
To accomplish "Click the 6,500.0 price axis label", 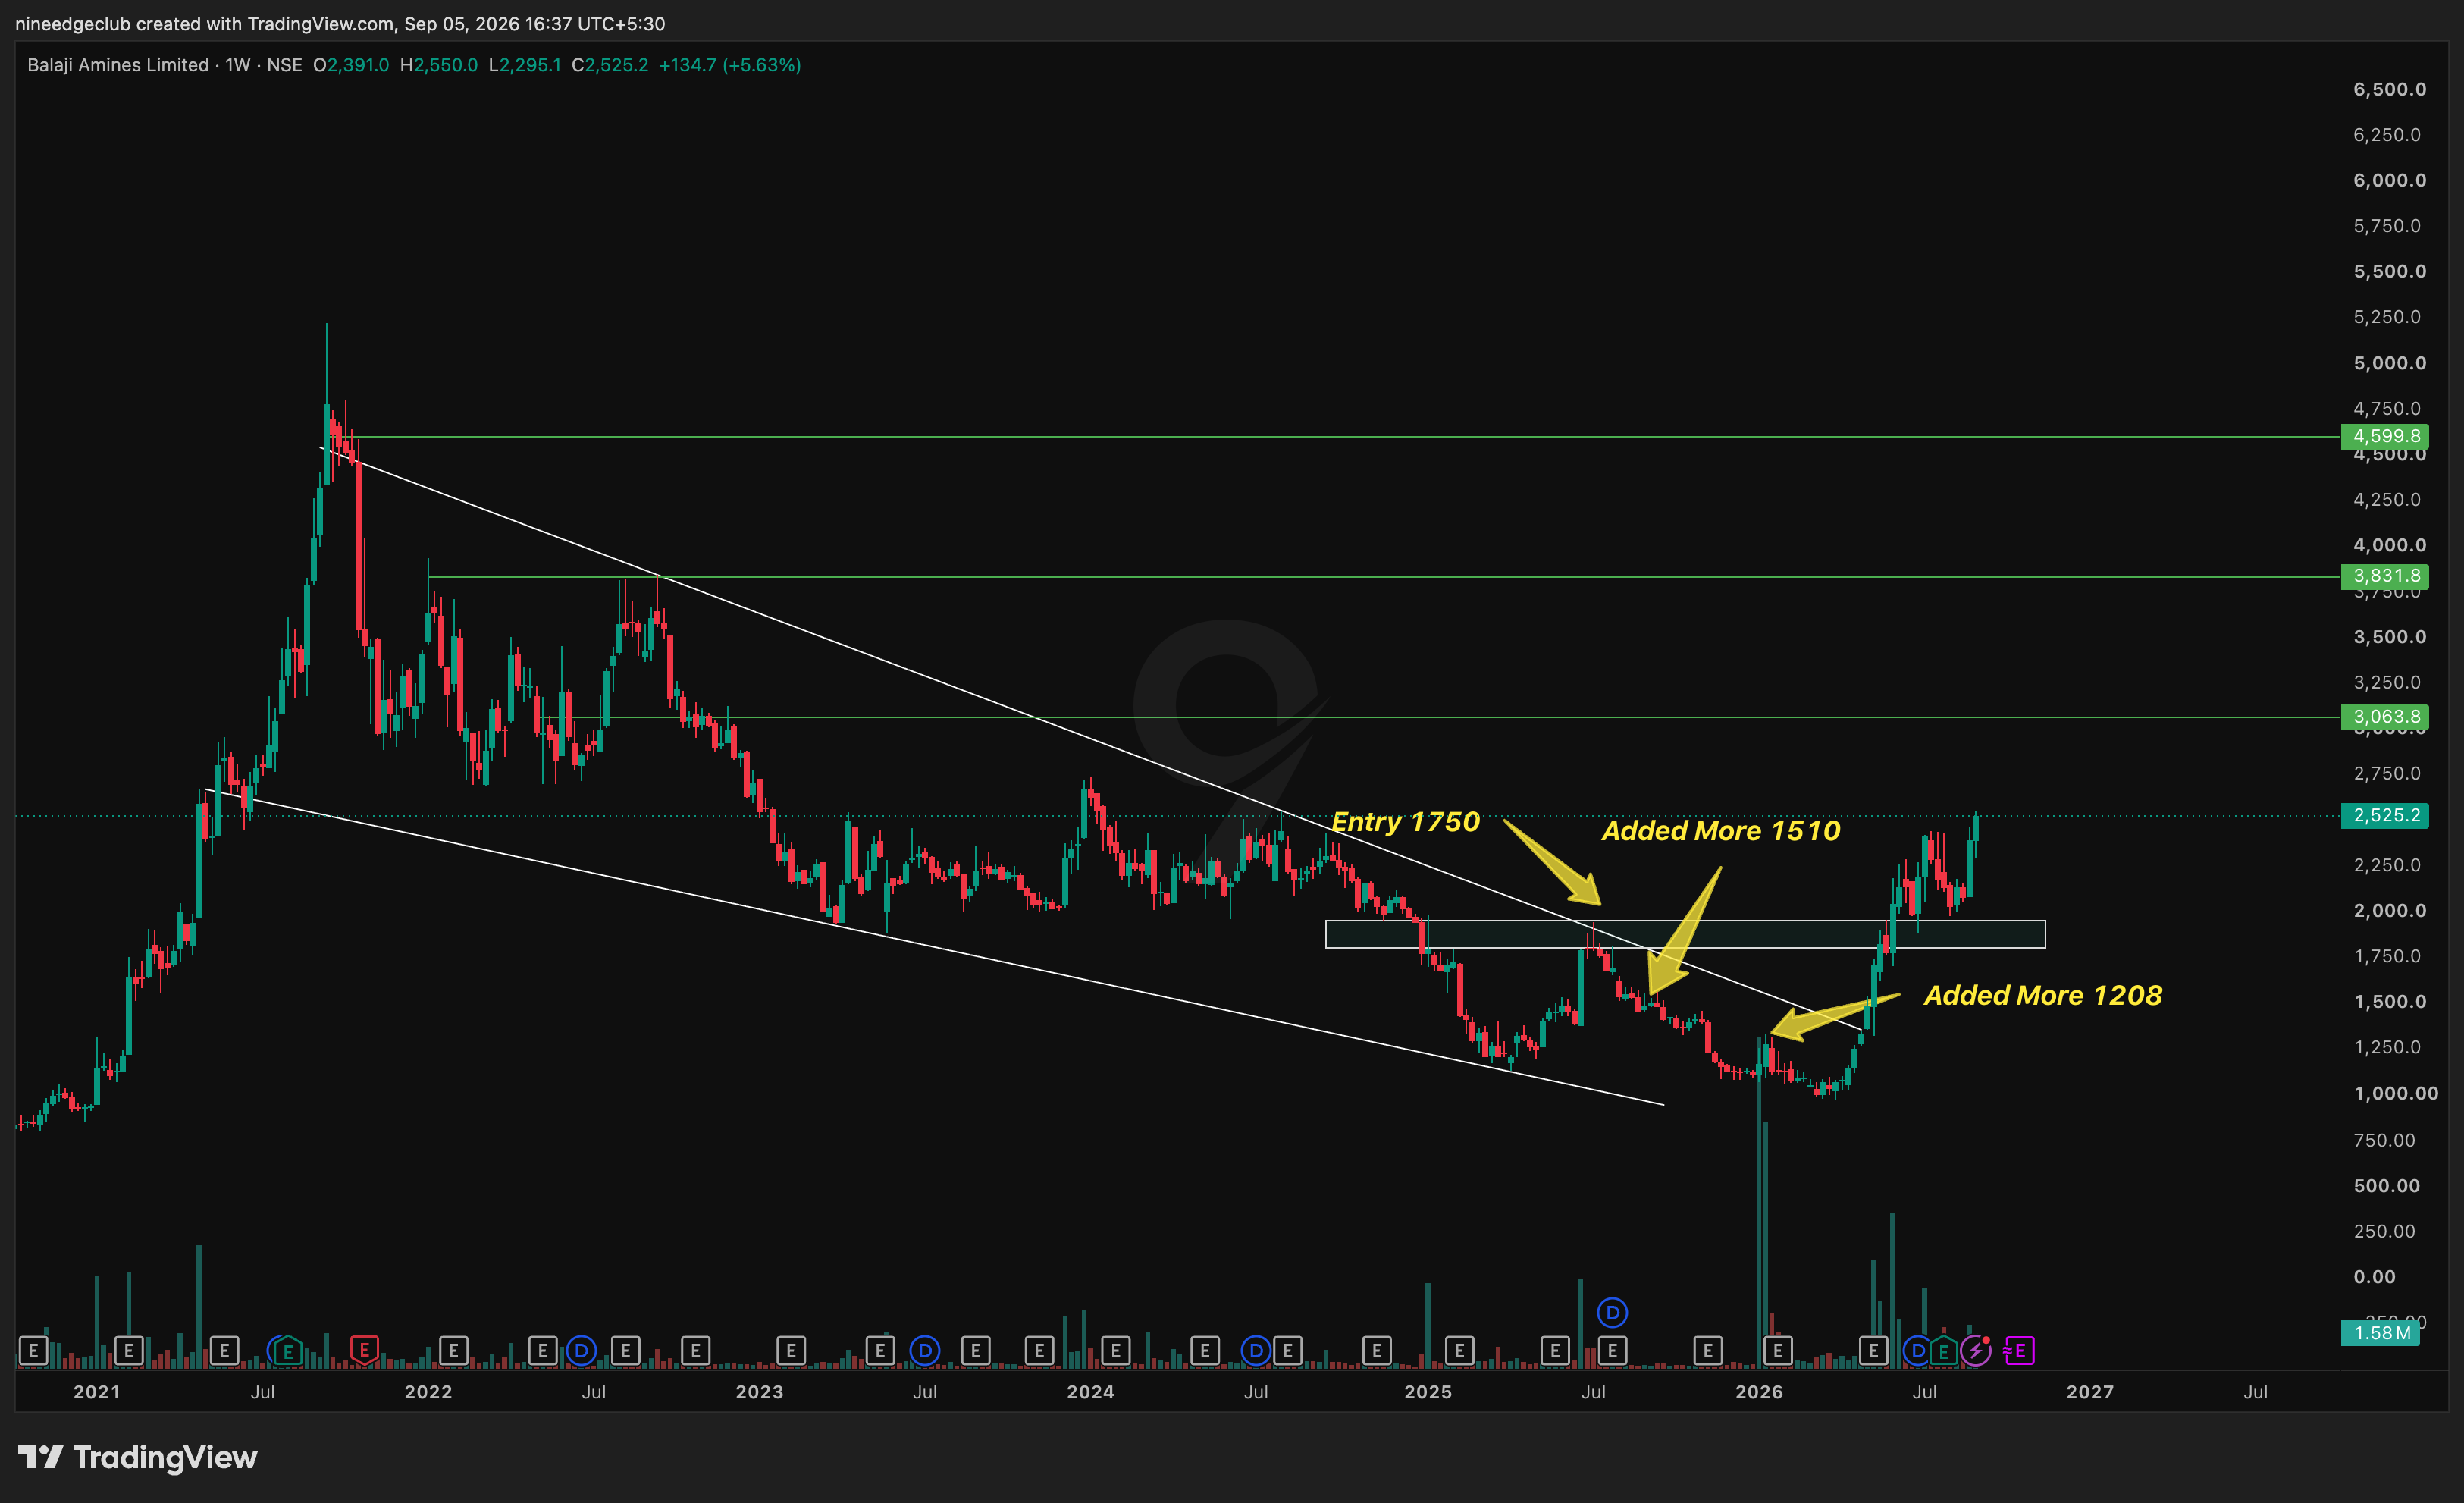I will click(x=2390, y=89).
